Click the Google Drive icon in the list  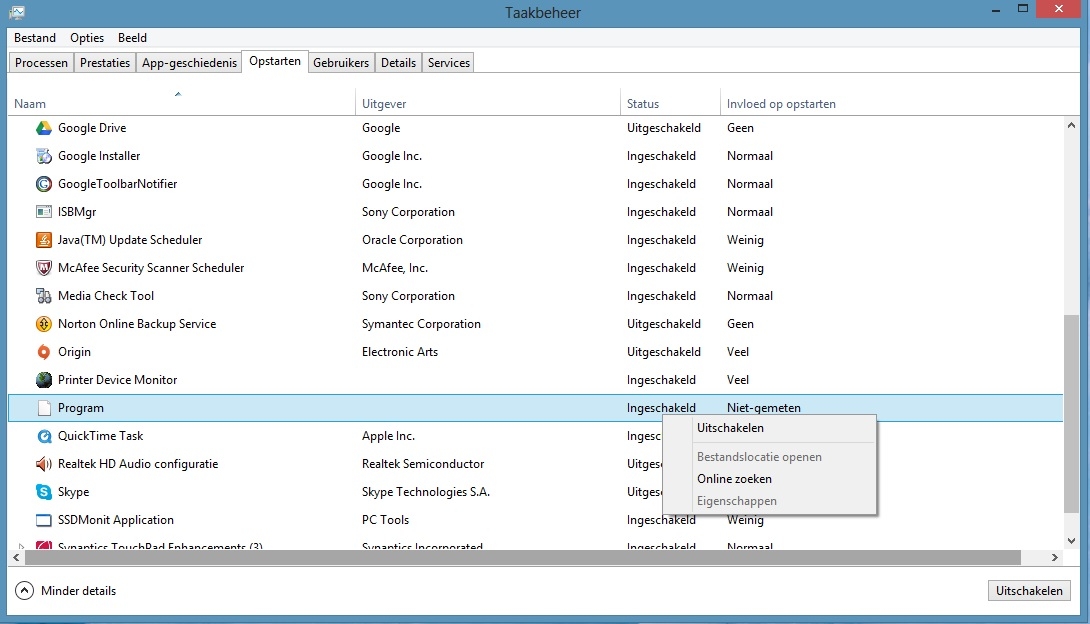[44, 128]
